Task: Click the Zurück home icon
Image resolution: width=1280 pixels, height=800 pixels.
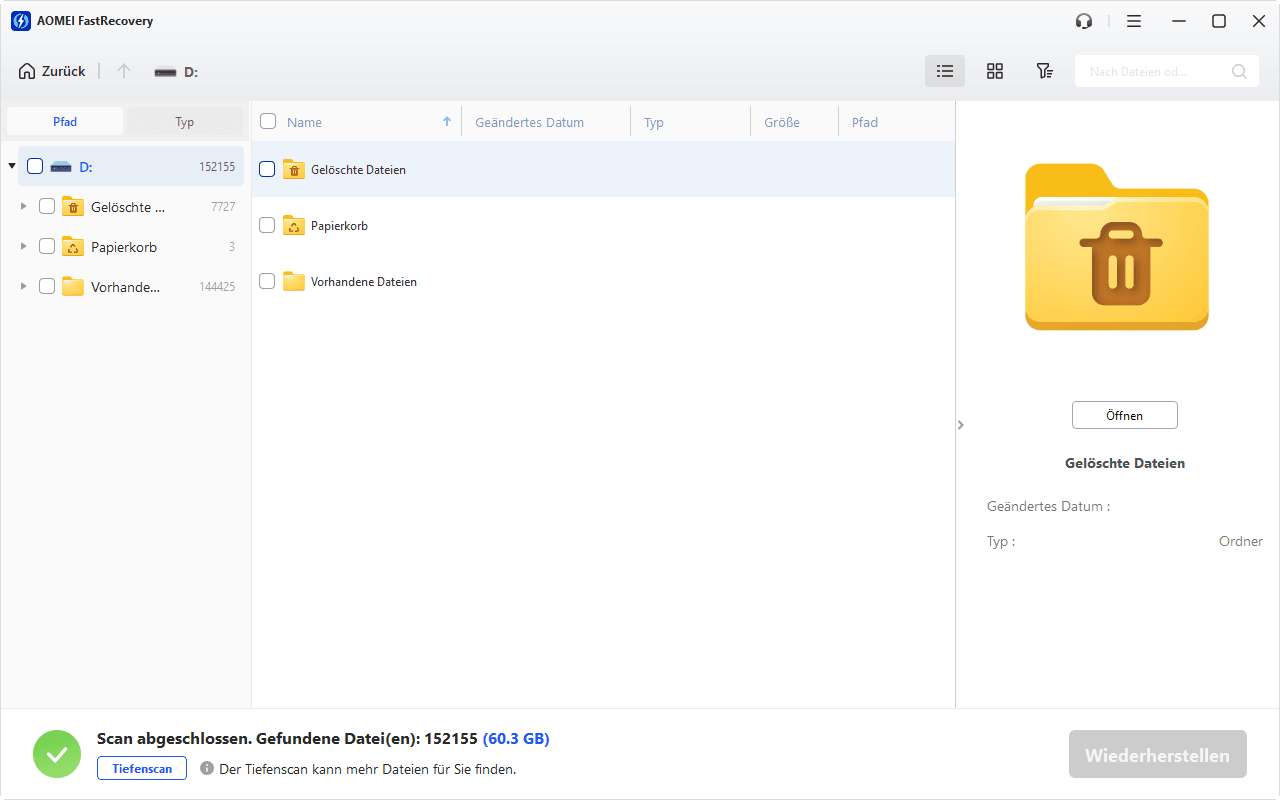Action: 27,71
